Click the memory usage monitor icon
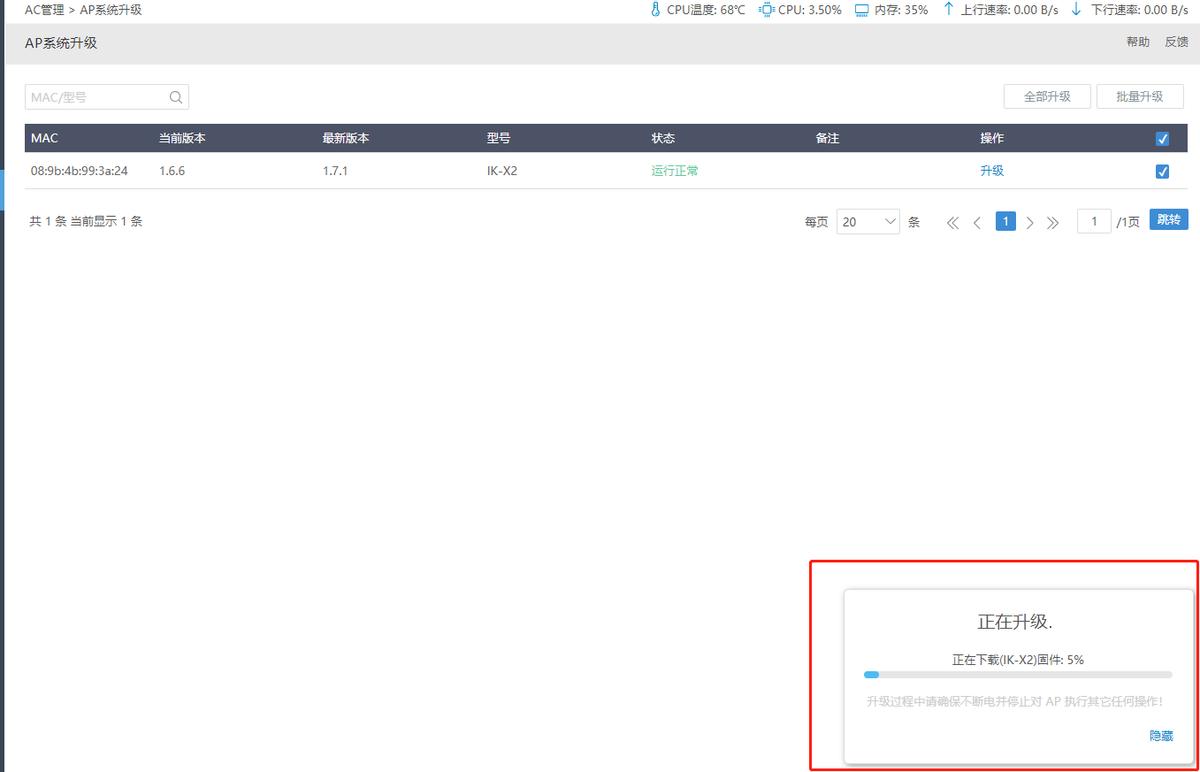1200x772 pixels. coord(861,10)
